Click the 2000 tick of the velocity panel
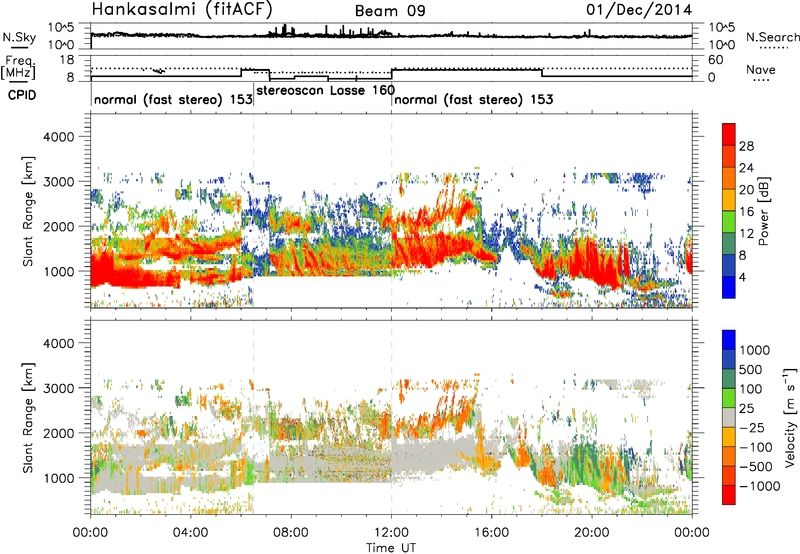 59,433
